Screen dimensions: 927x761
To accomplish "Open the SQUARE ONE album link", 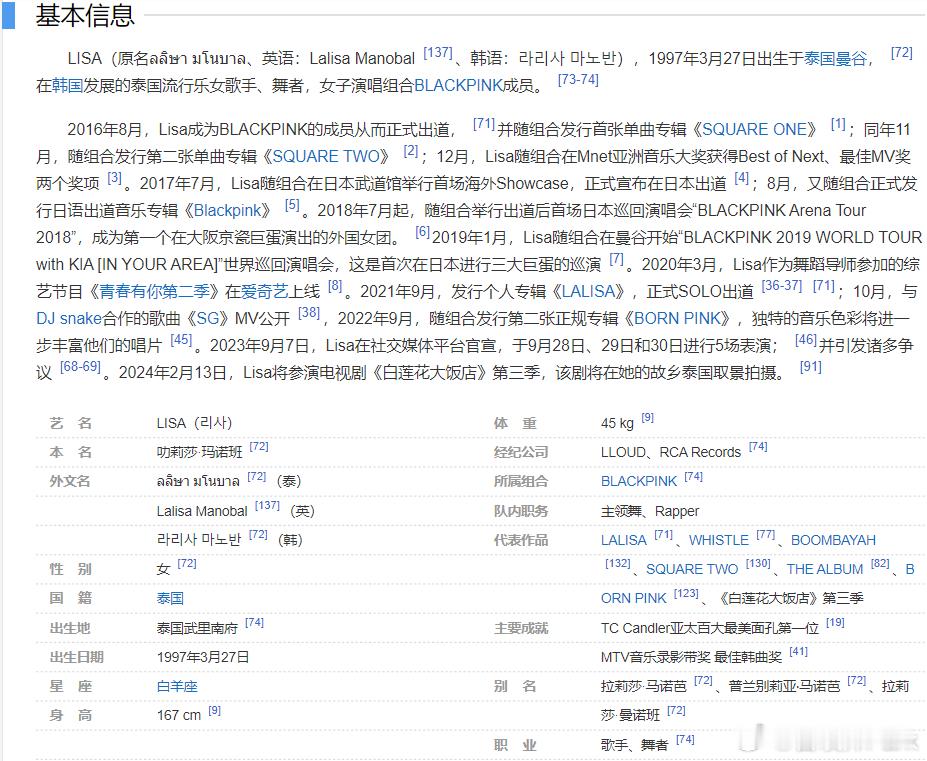I will tap(754, 129).
